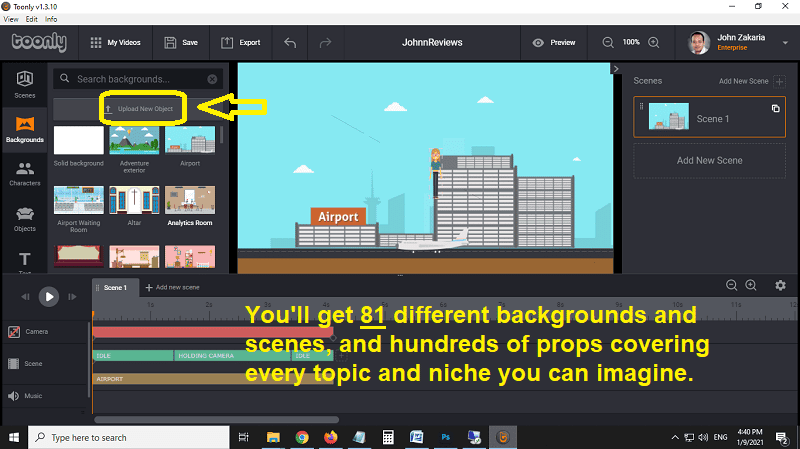Click the large Add New Scene box
The image size is (800, 449).
click(x=709, y=160)
